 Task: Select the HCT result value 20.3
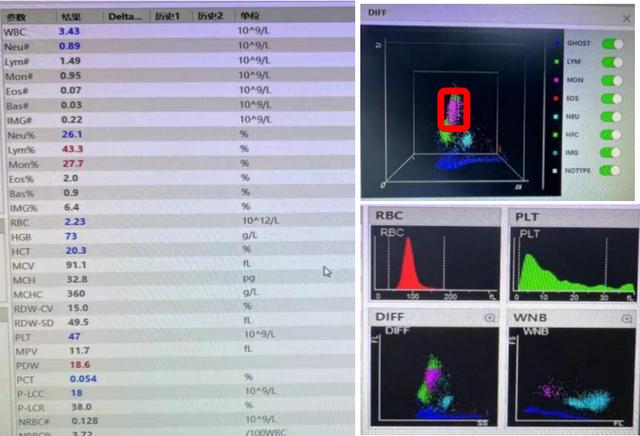tap(76, 251)
